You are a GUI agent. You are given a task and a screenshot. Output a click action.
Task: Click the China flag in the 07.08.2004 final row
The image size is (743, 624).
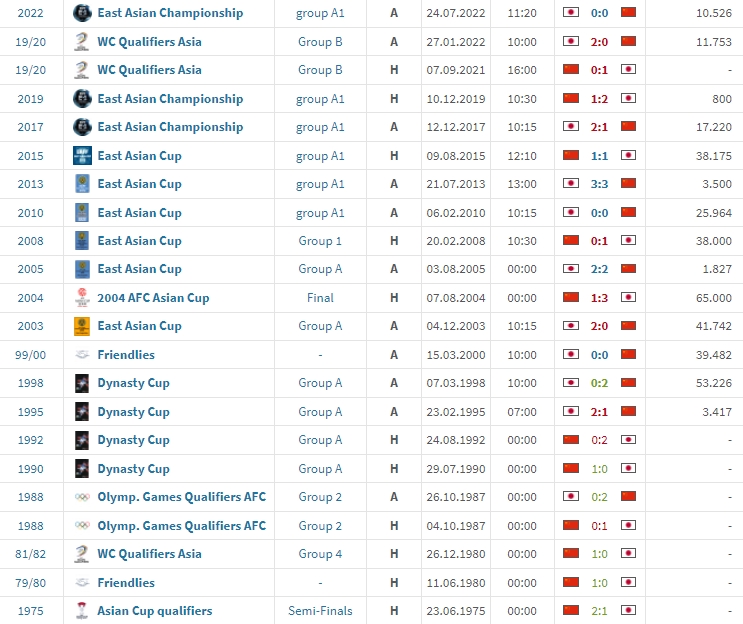(571, 298)
